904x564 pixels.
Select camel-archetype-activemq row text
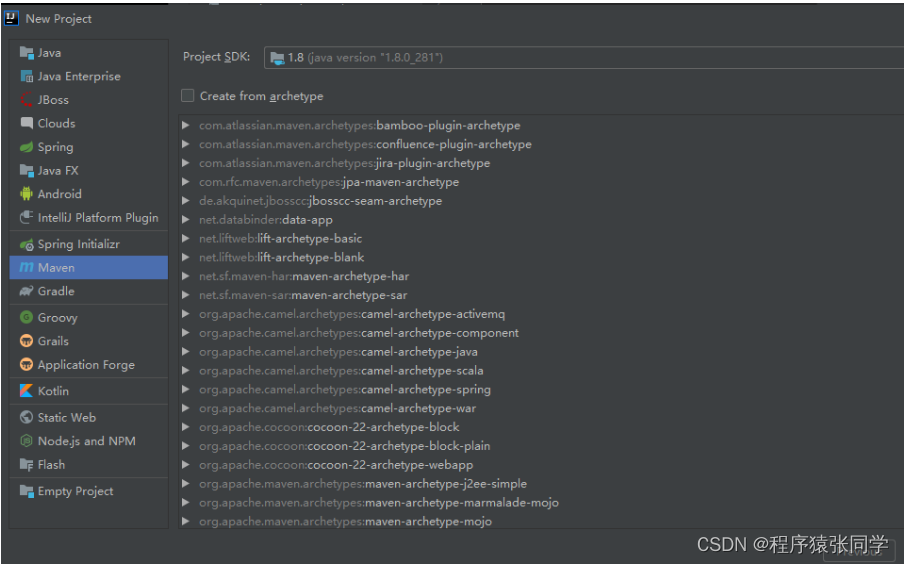pyautogui.click(x=352, y=314)
